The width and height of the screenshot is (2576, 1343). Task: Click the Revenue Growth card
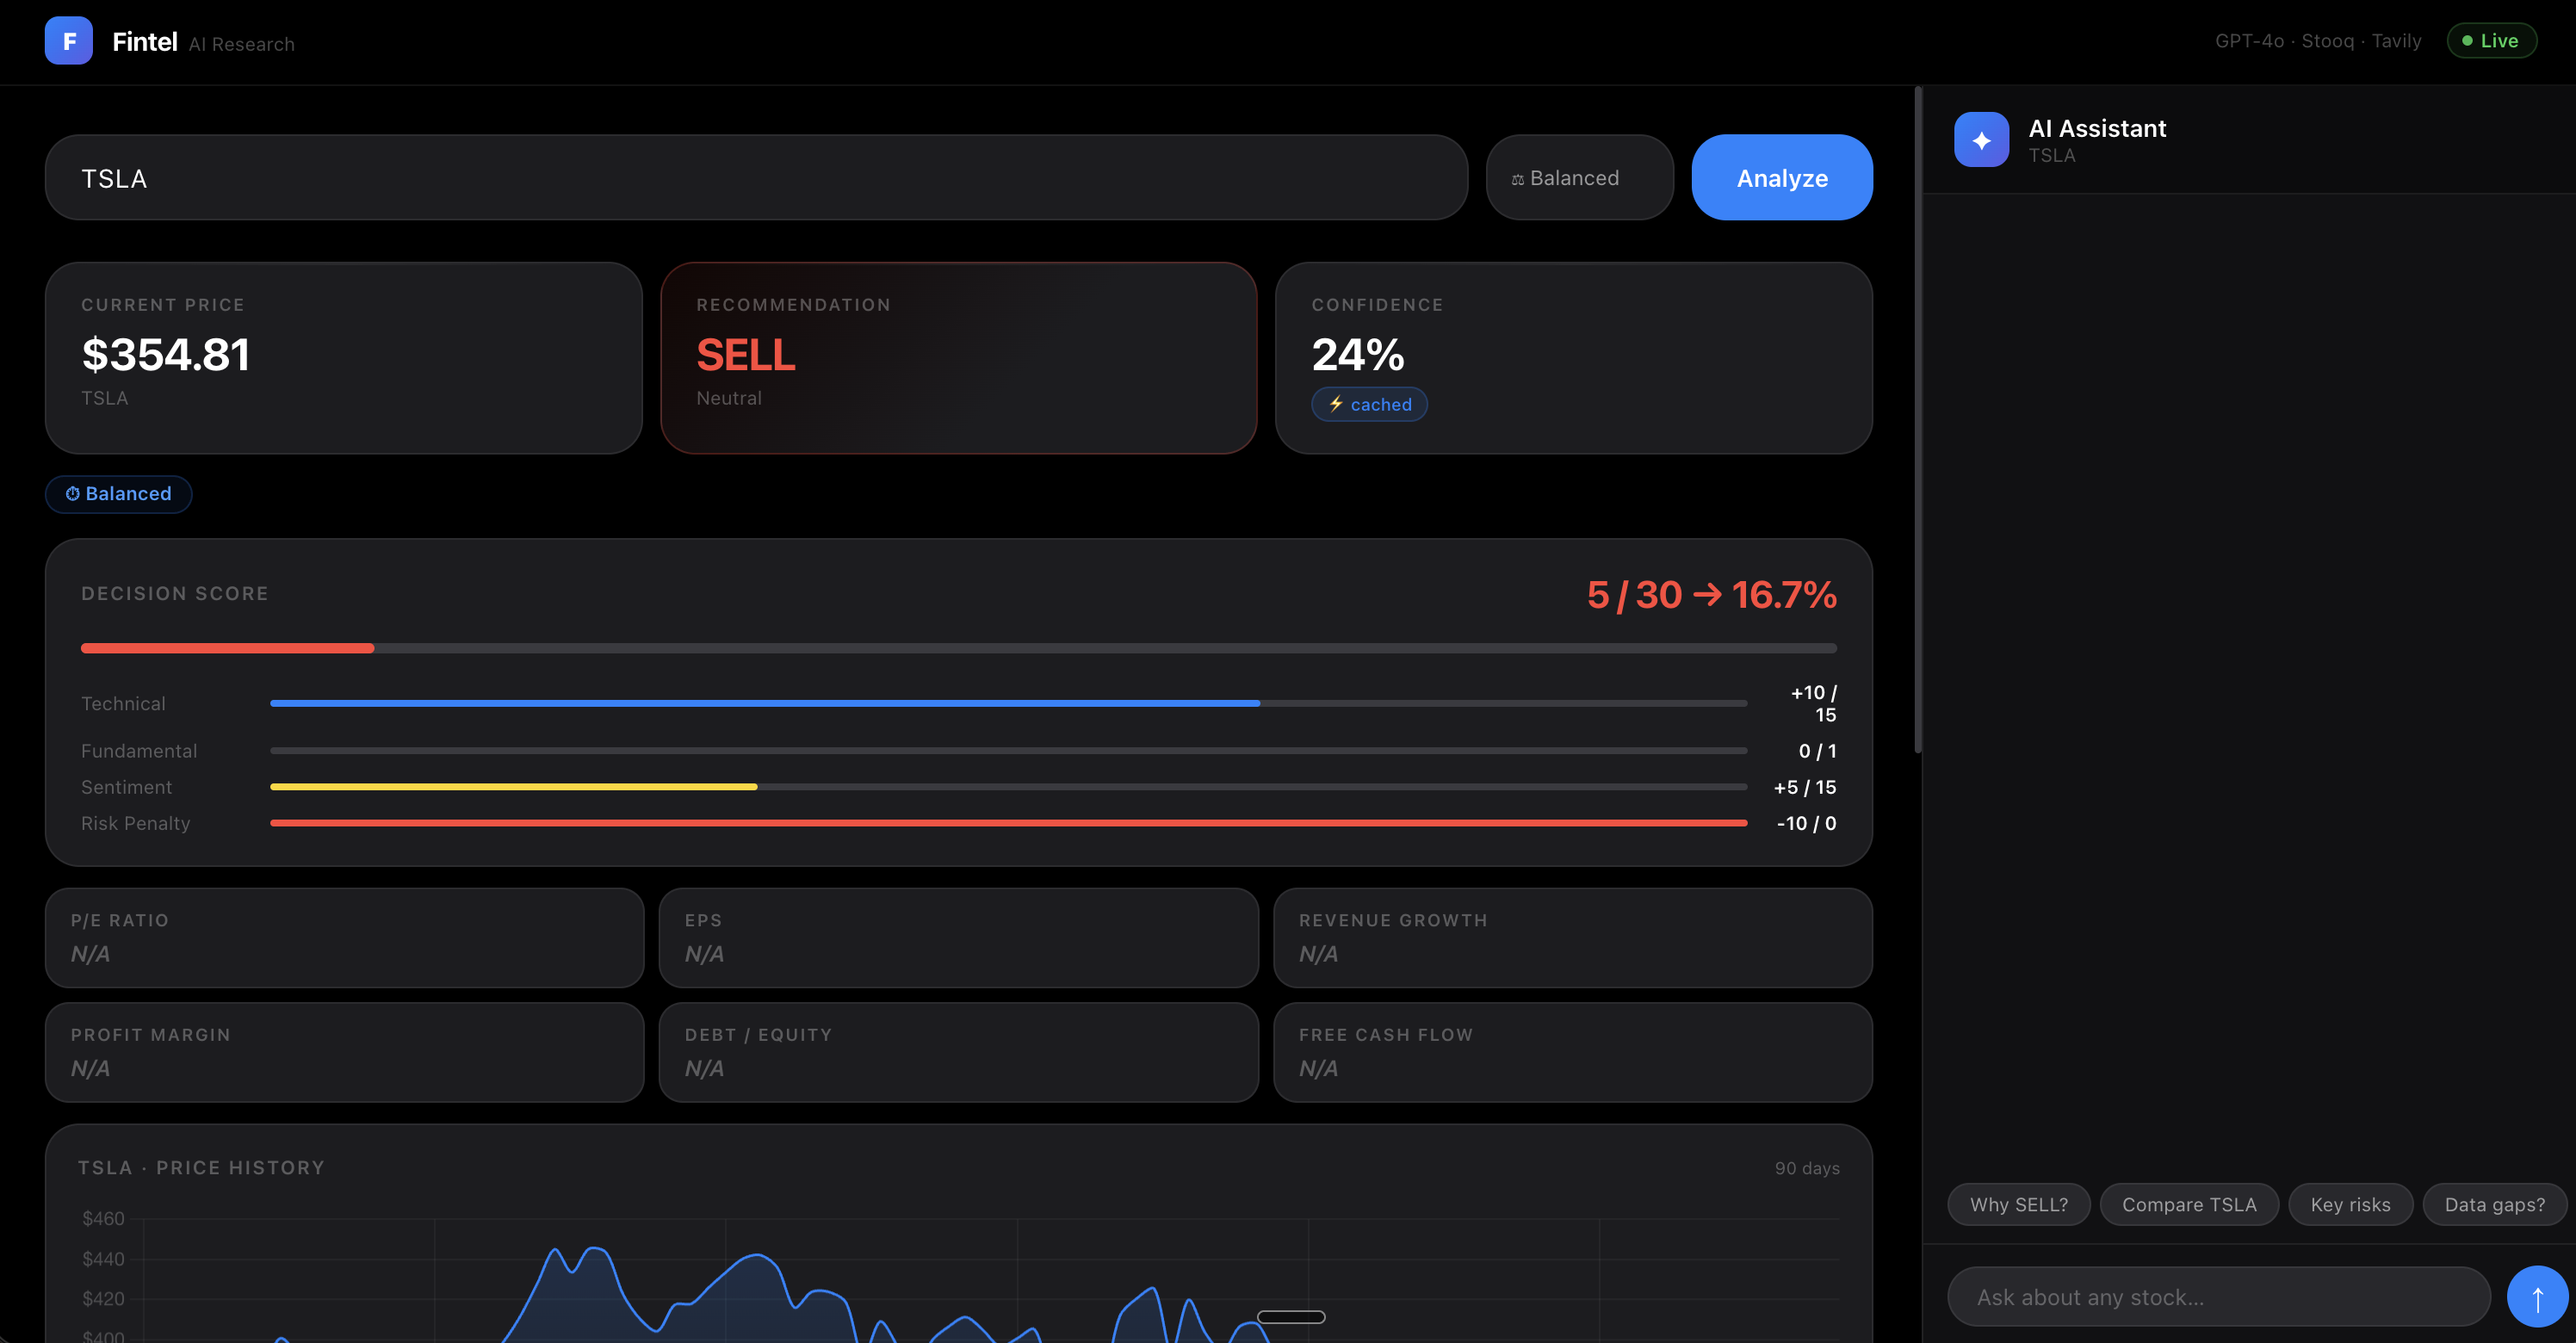click(x=1572, y=938)
